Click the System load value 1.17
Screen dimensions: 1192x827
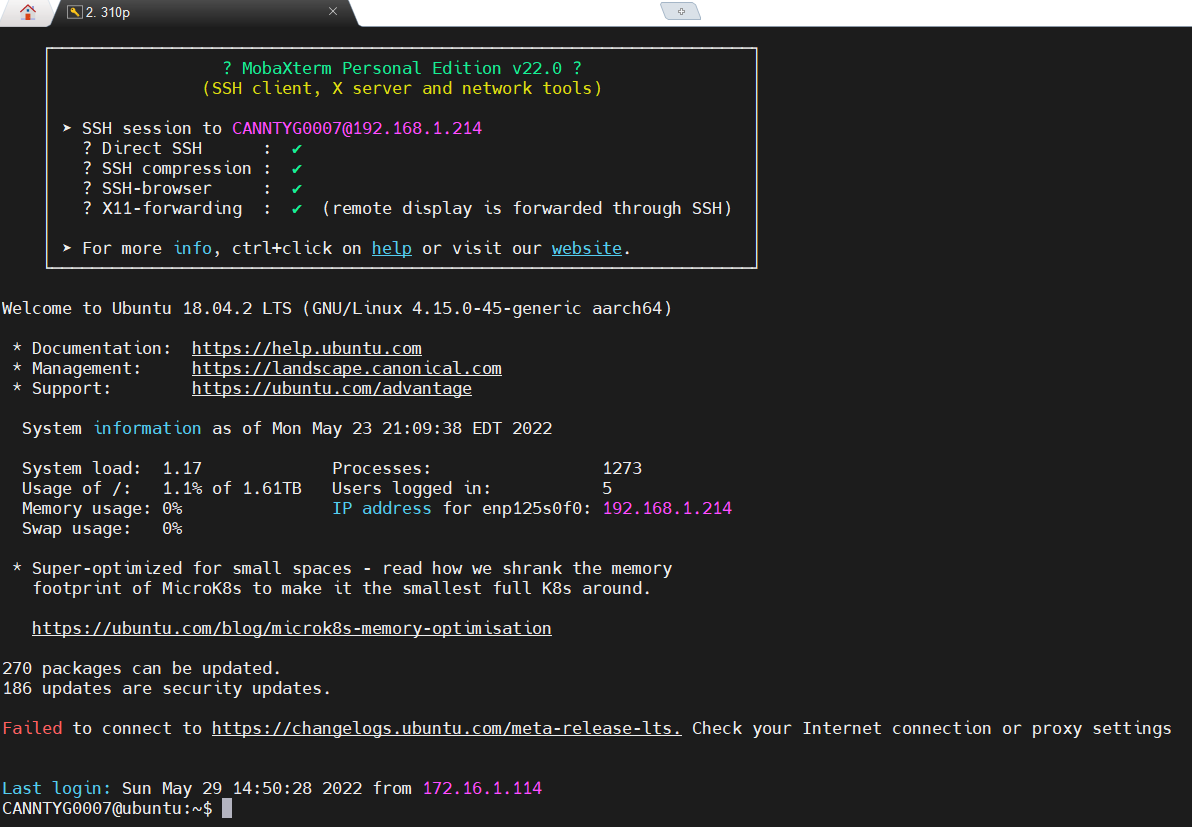click(182, 468)
